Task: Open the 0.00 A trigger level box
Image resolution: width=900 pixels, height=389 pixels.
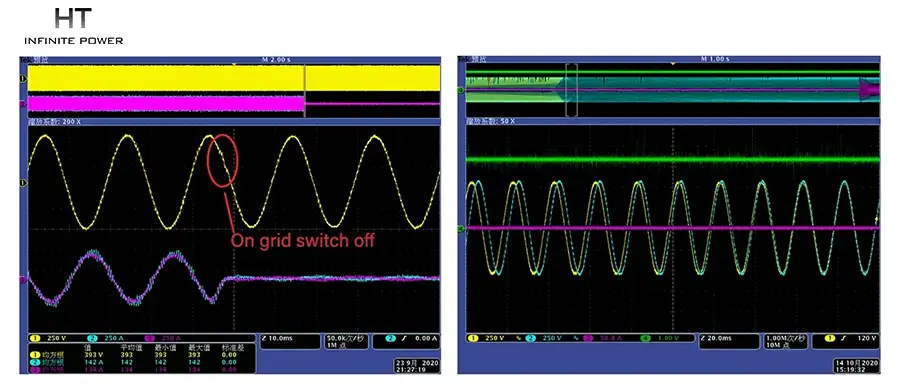Action: pyautogui.click(x=406, y=341)
